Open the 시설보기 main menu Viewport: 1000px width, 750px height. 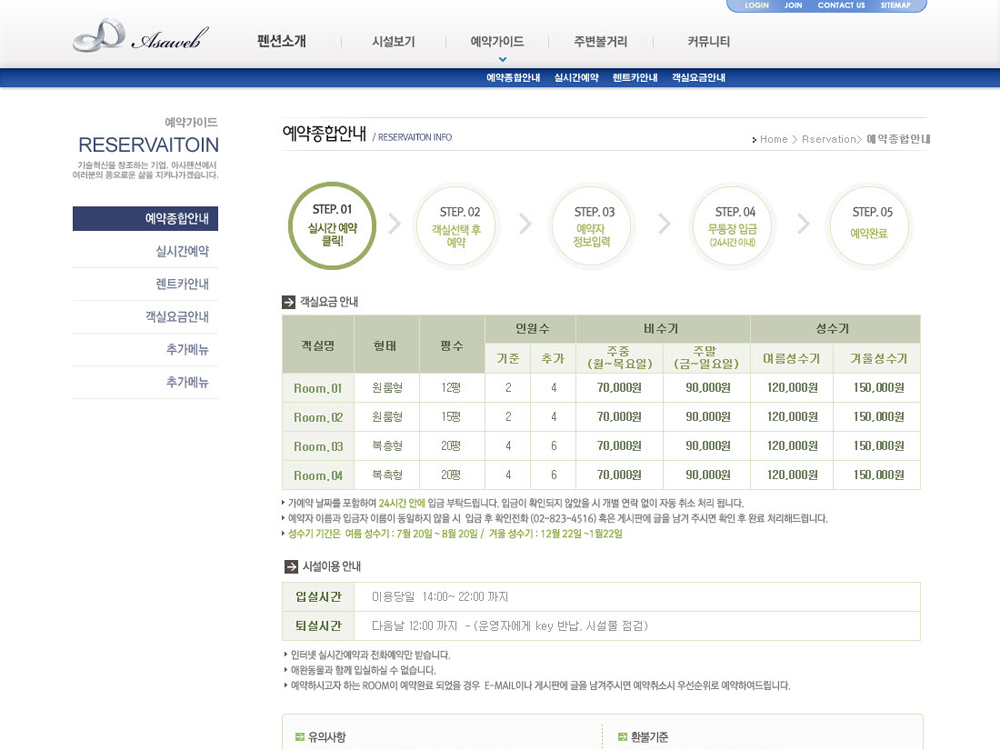point(393,42)
